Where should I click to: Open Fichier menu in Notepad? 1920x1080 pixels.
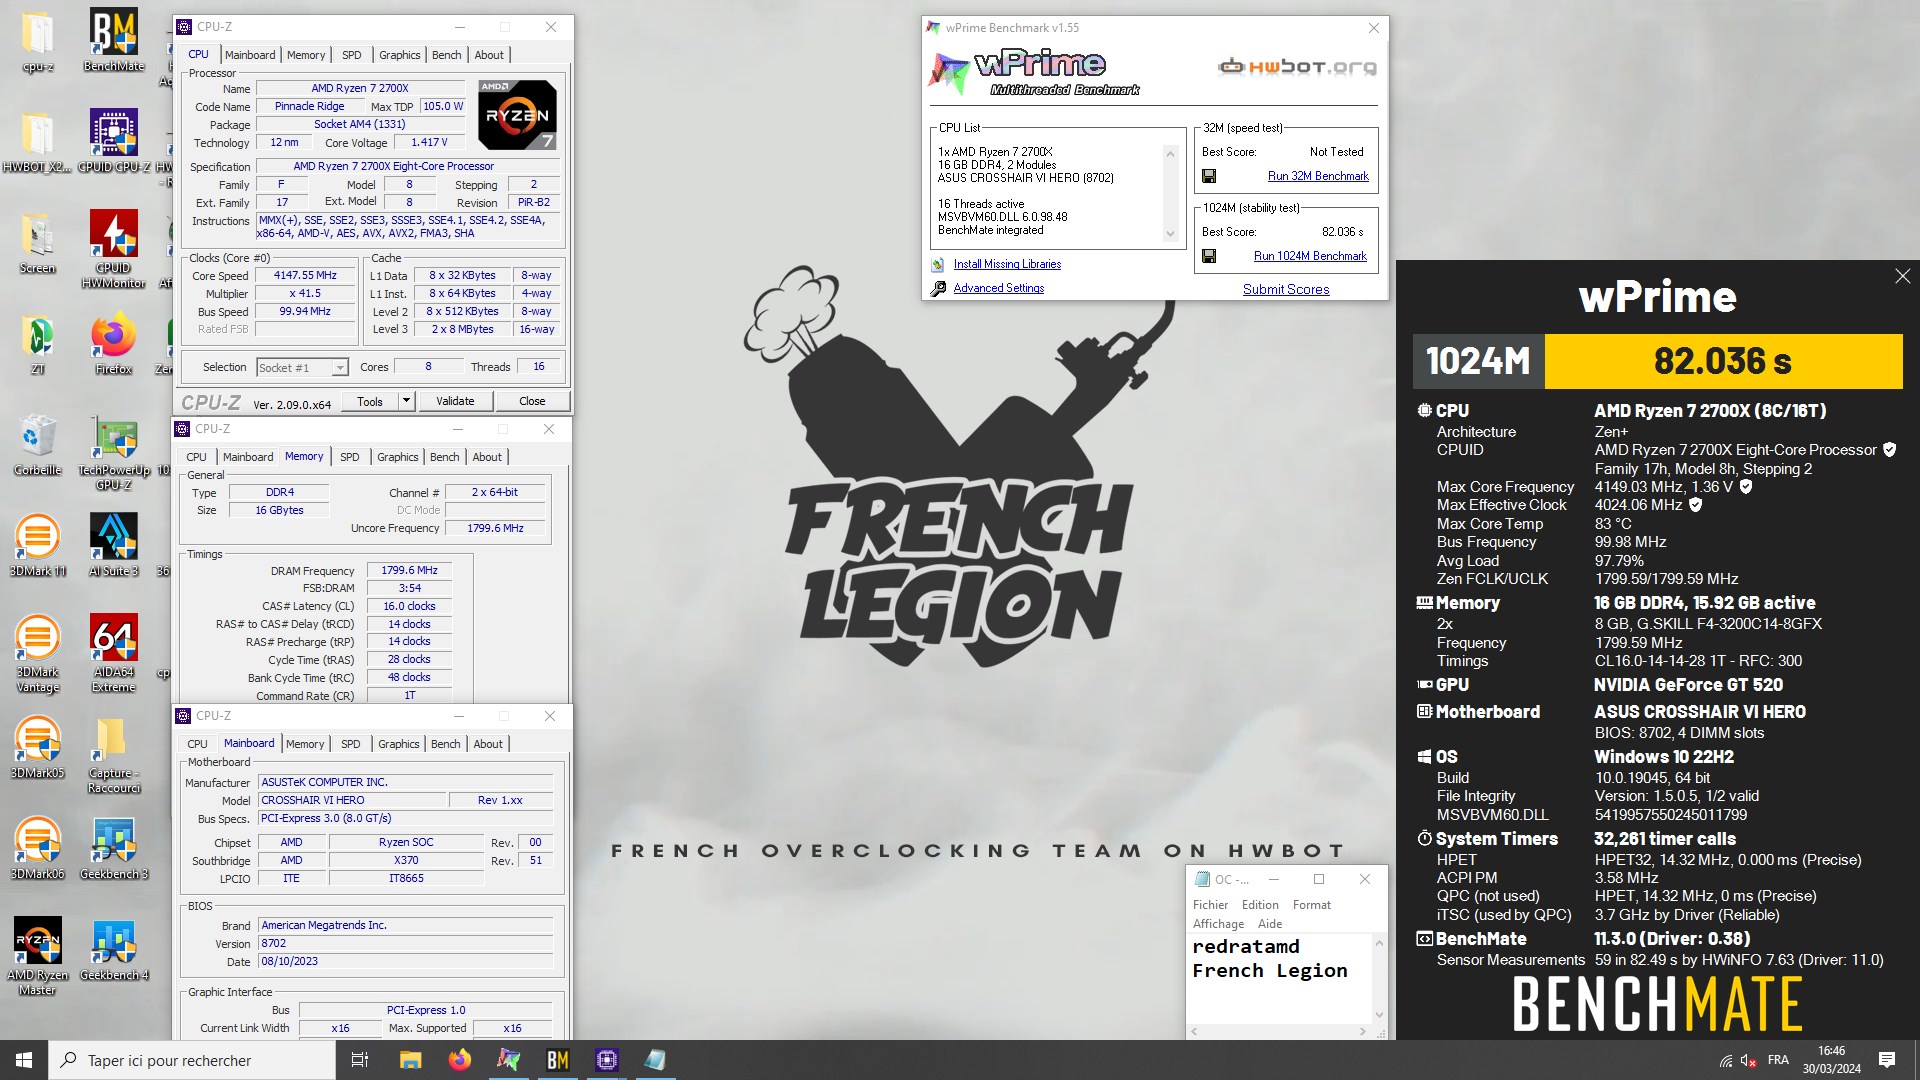[x=1210, y=905]
